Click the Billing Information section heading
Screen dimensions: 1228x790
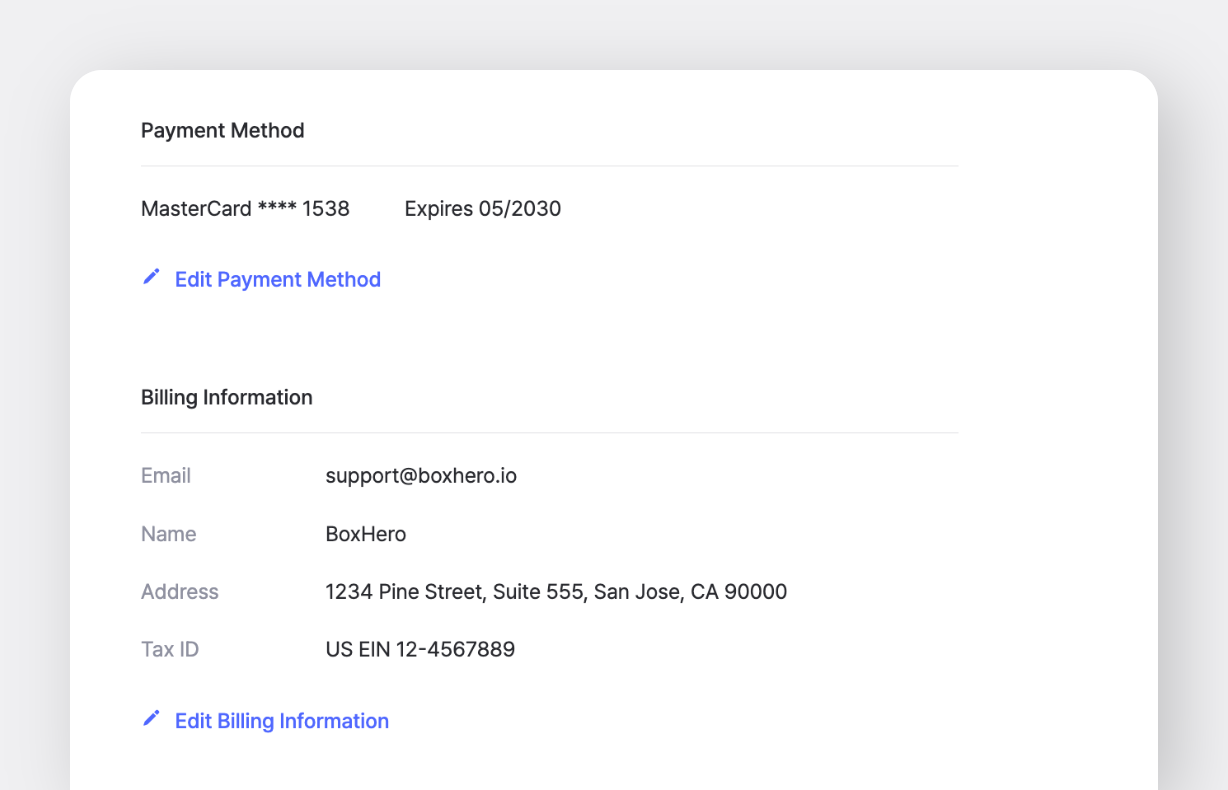tap(226, 398)
